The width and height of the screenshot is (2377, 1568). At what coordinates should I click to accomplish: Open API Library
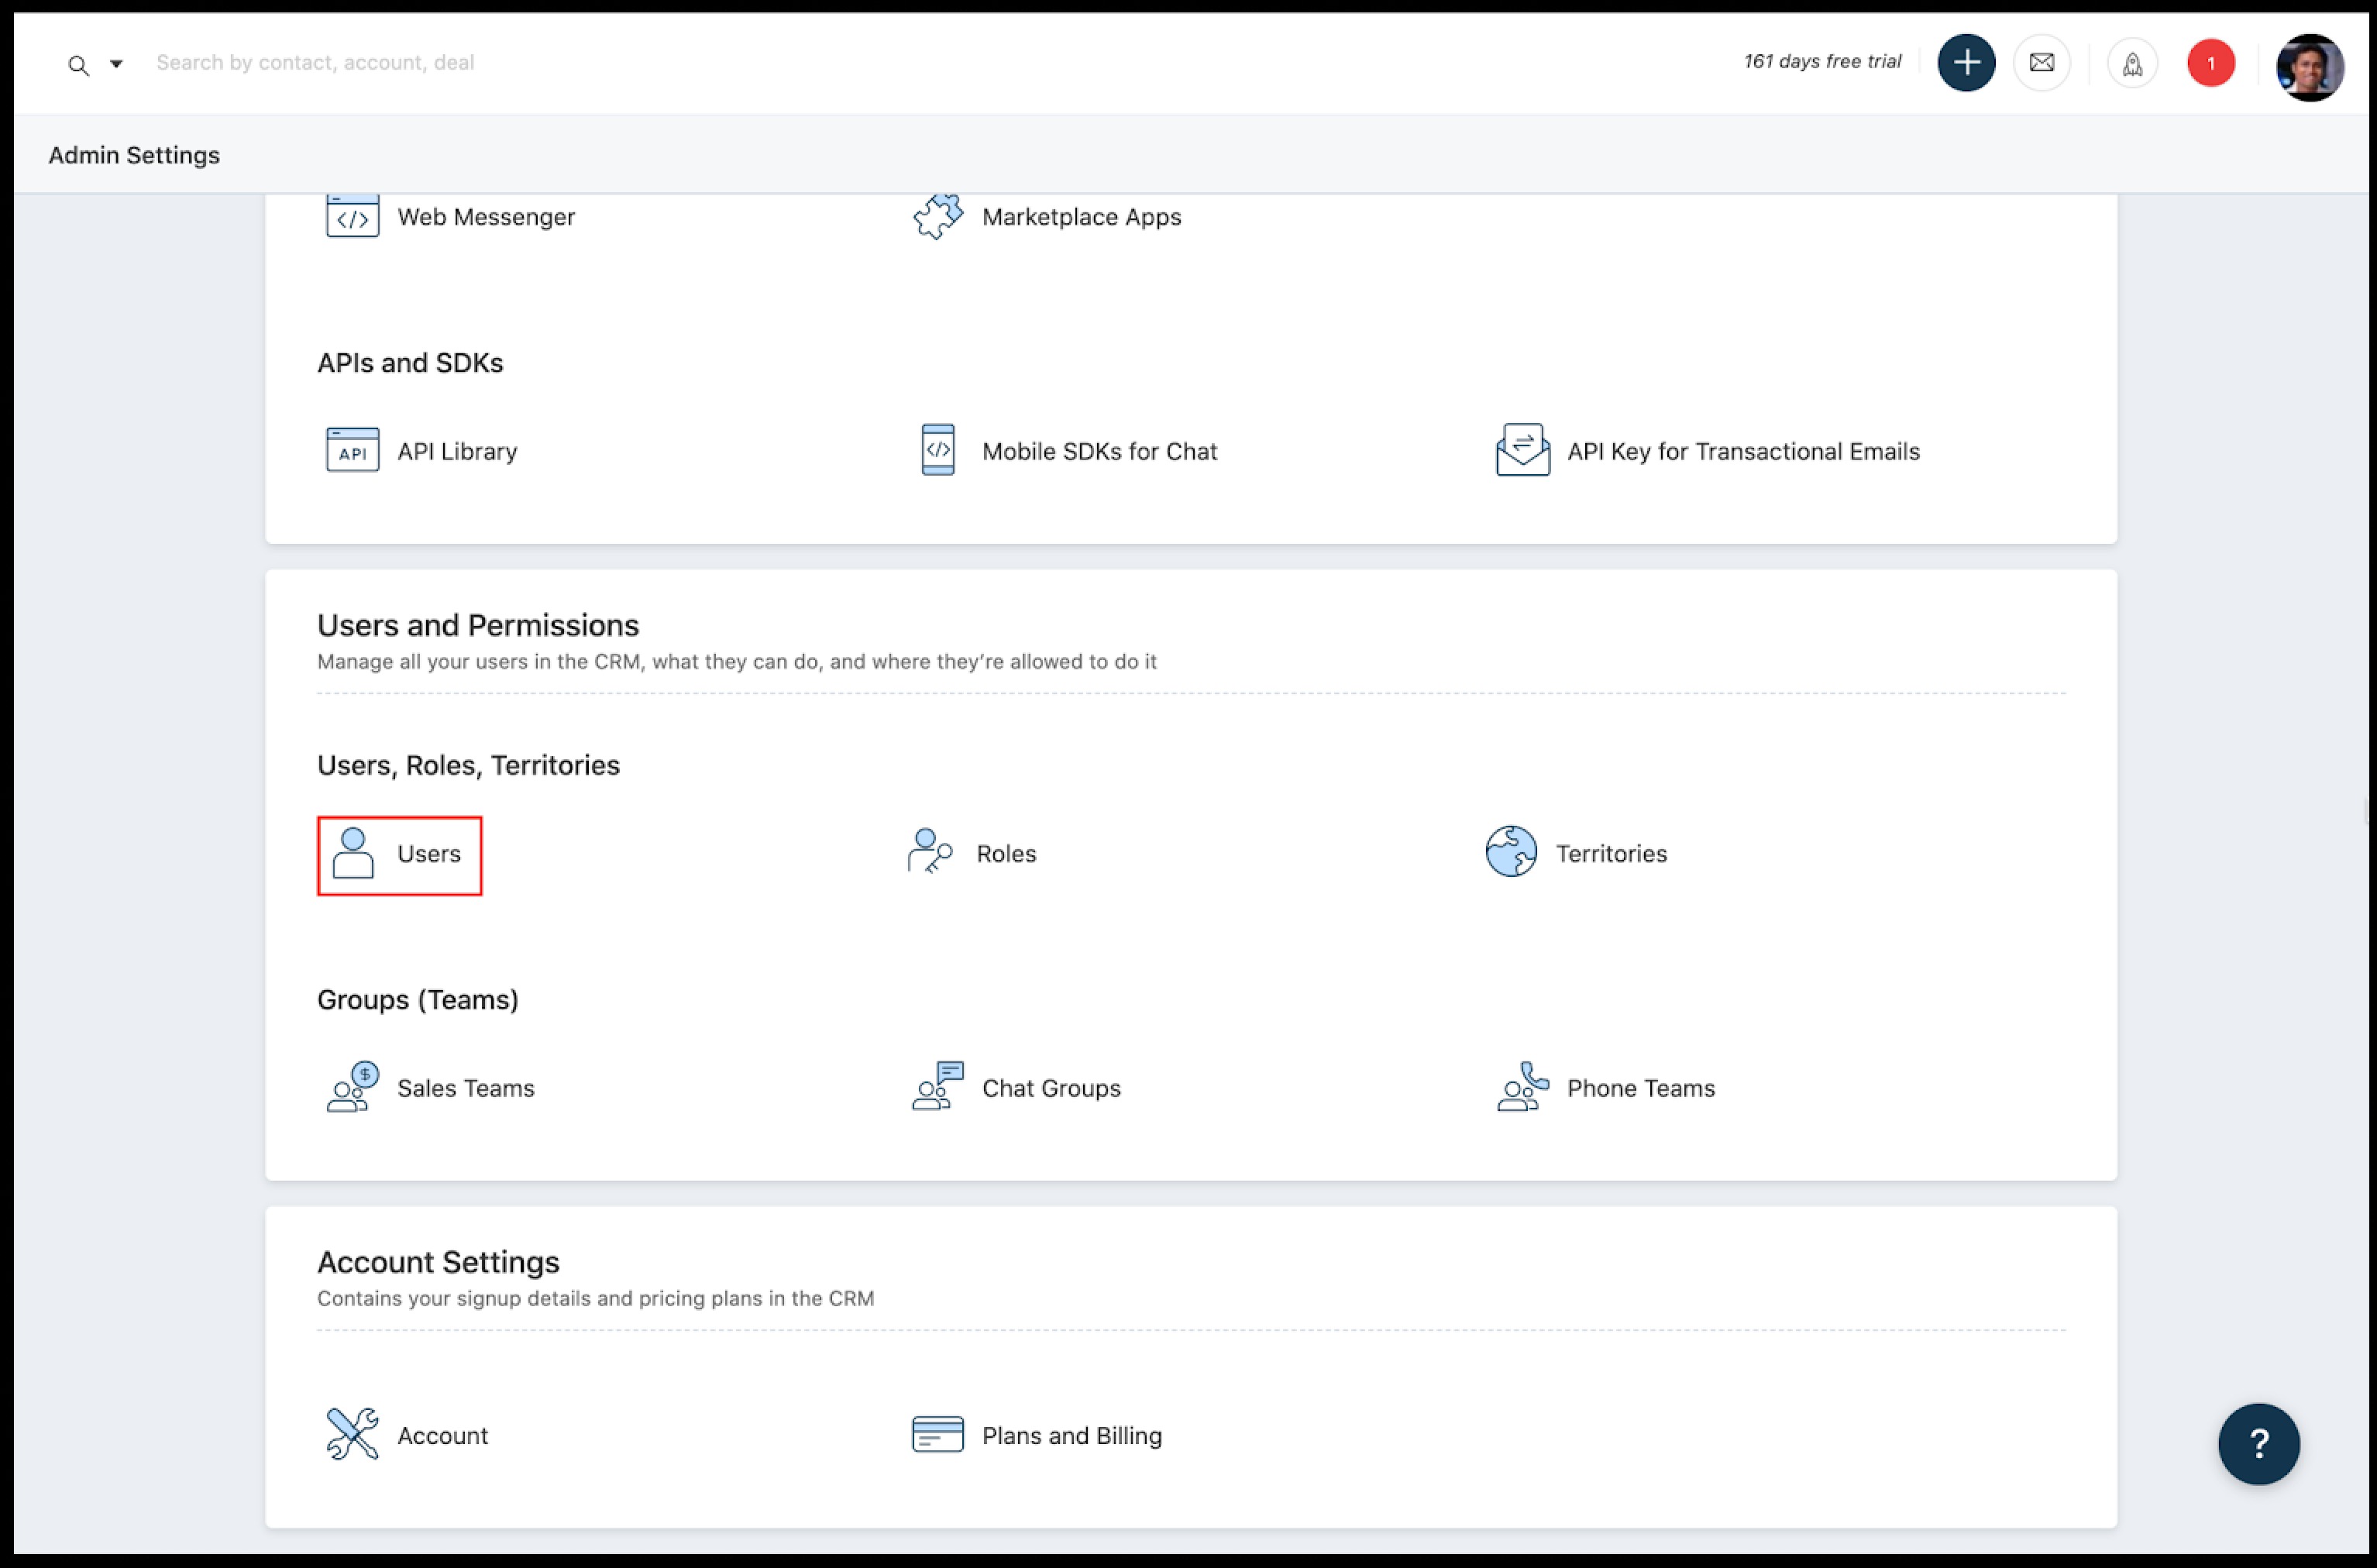click(457, 451)
